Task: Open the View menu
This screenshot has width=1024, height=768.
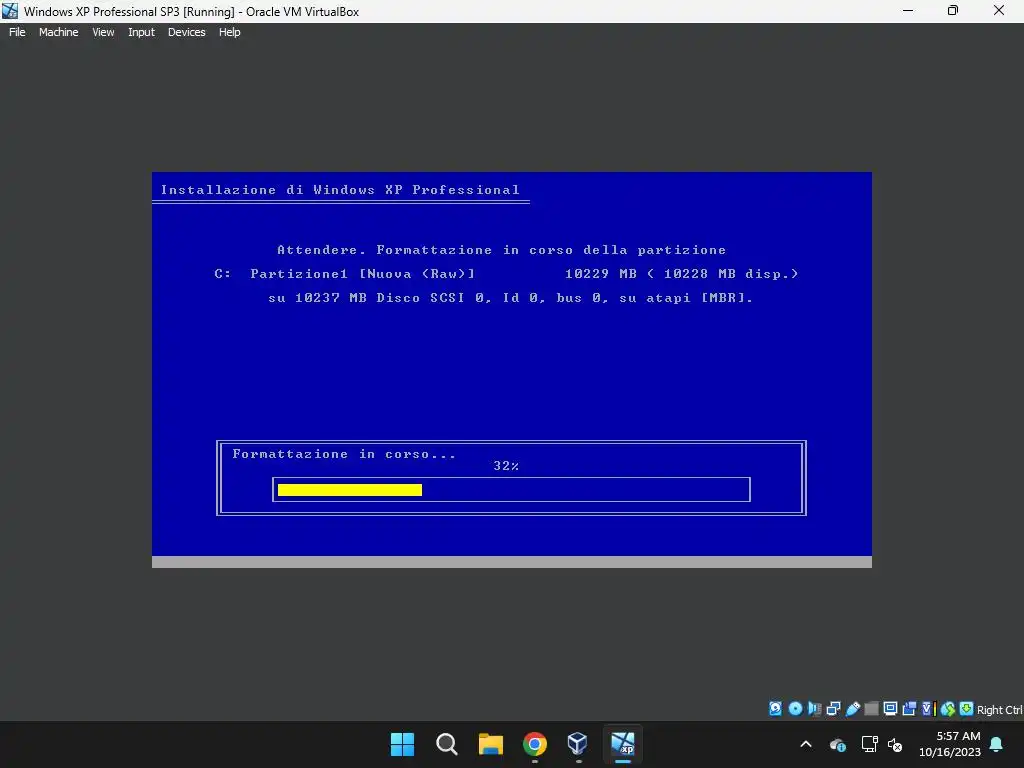Action: 103,32
